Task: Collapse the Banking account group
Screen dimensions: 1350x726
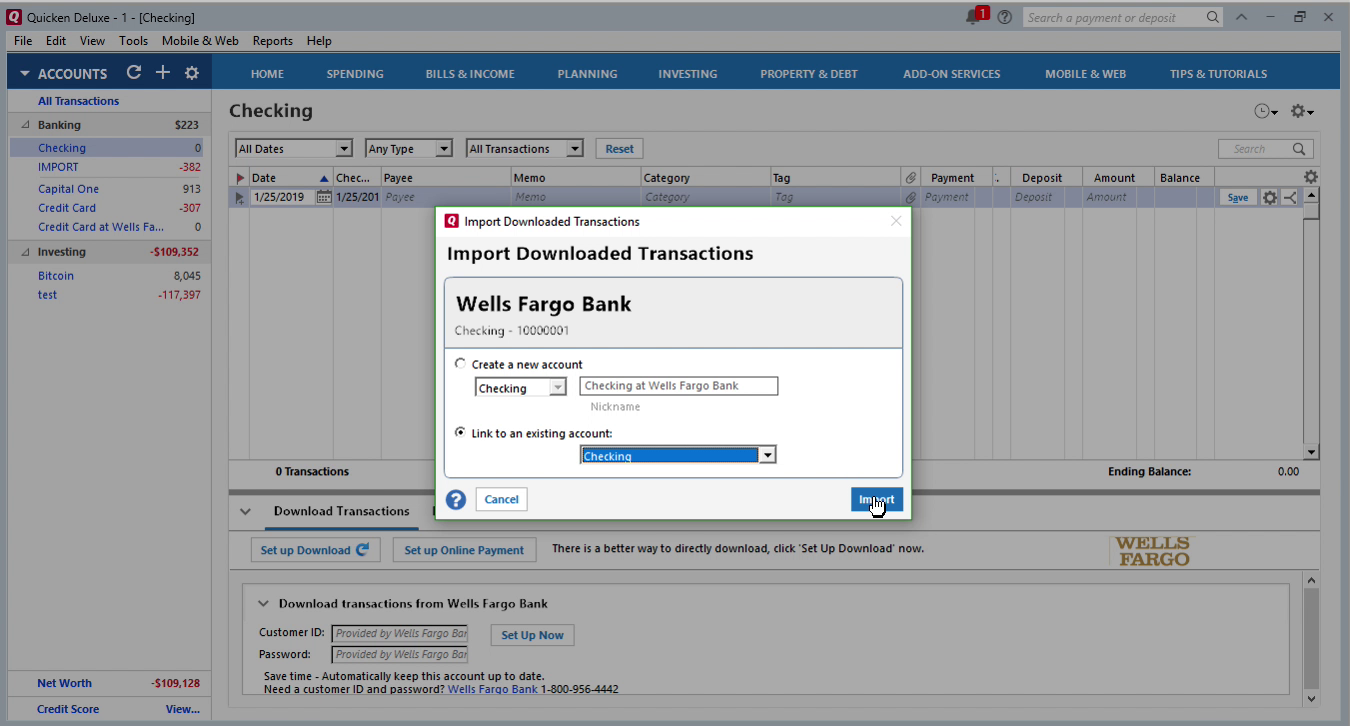Action: (x=25, y=125)
